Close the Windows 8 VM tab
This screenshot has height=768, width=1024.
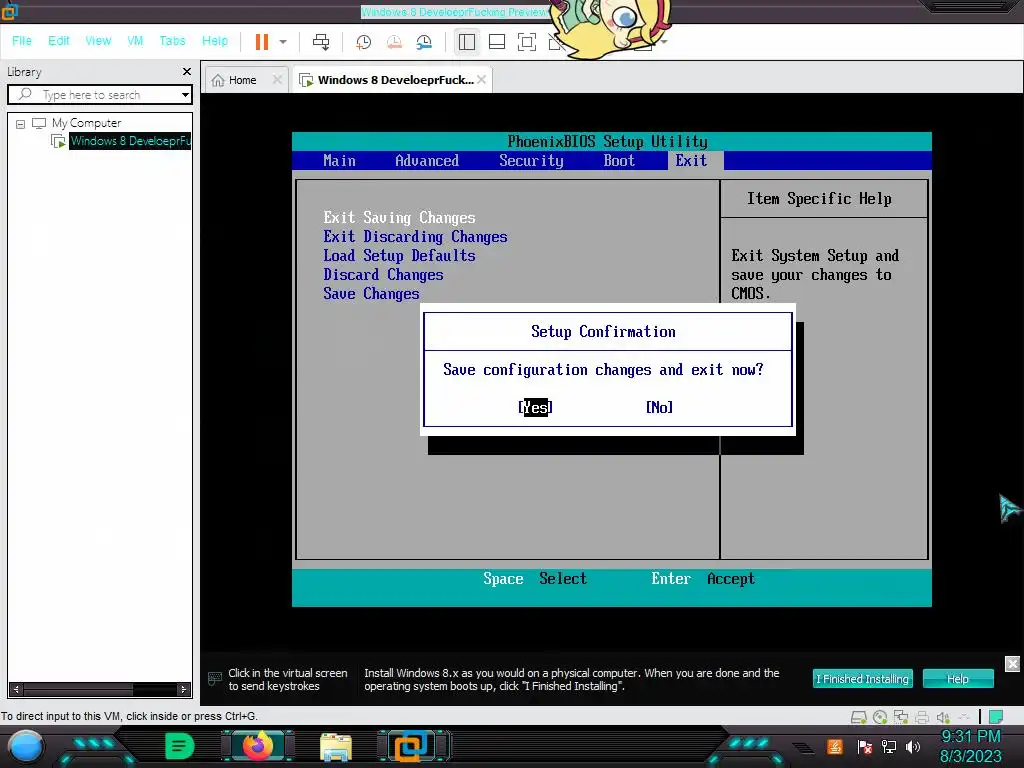[481, 80]
